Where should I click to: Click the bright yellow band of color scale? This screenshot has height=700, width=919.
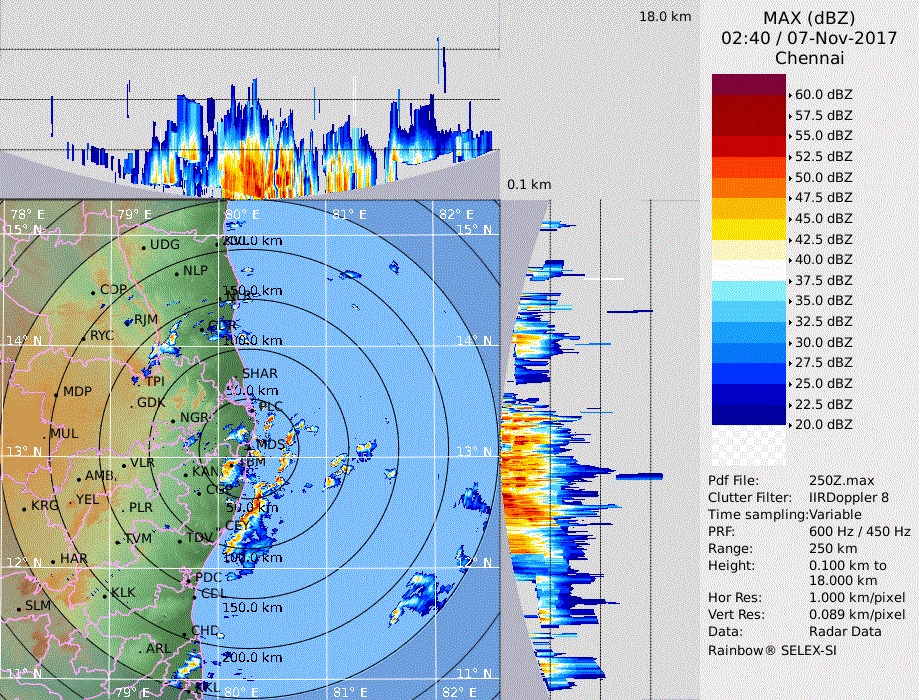(748, 229)
